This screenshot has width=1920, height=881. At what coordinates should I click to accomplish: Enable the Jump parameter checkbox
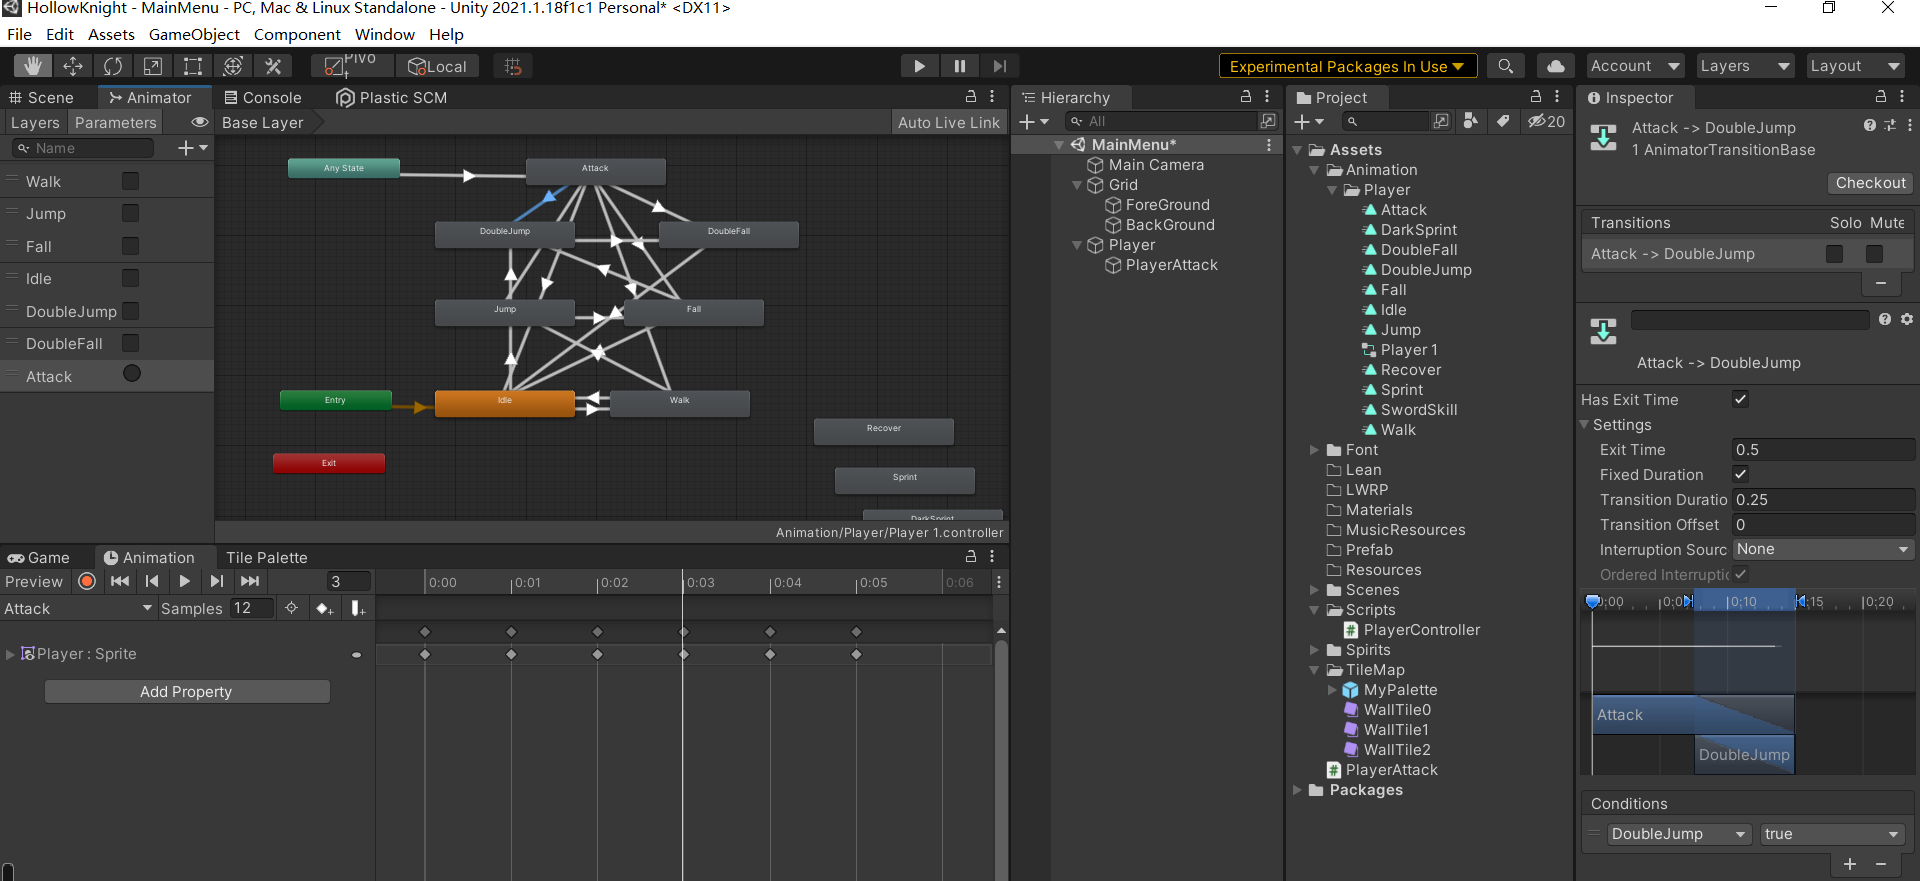click(x=130, y=213)
